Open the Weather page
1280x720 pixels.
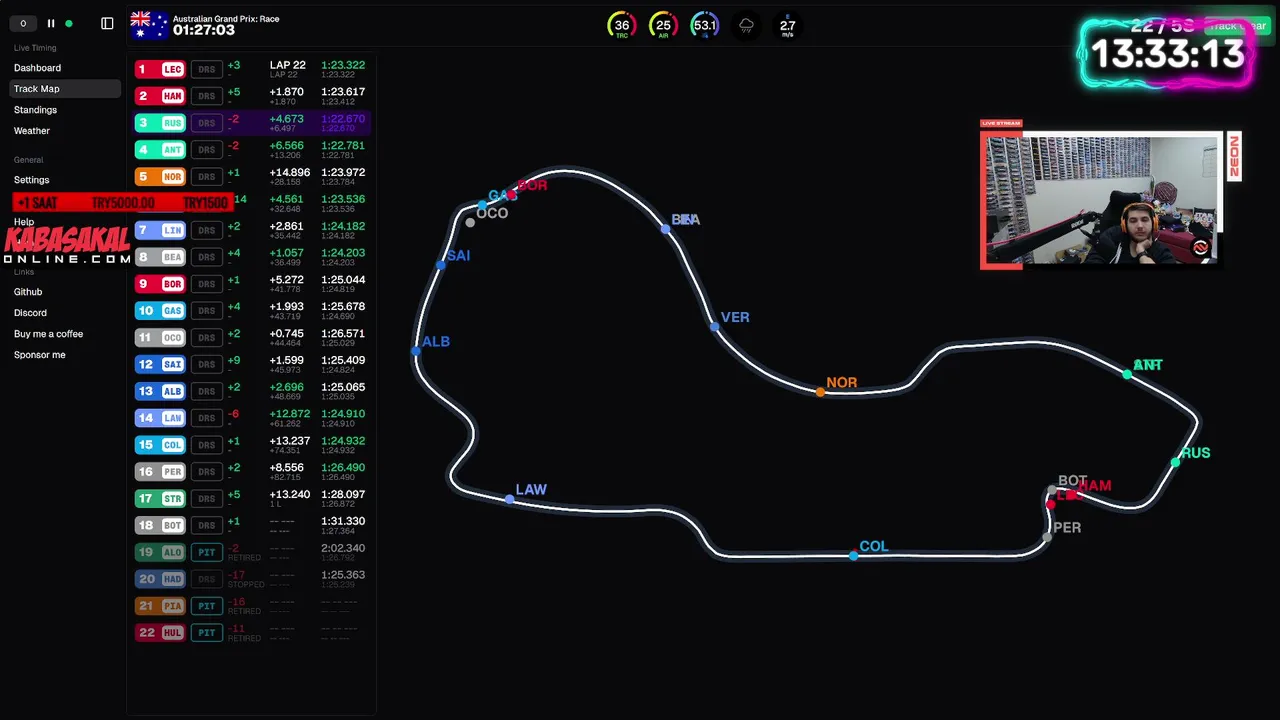tap(32, 131)
